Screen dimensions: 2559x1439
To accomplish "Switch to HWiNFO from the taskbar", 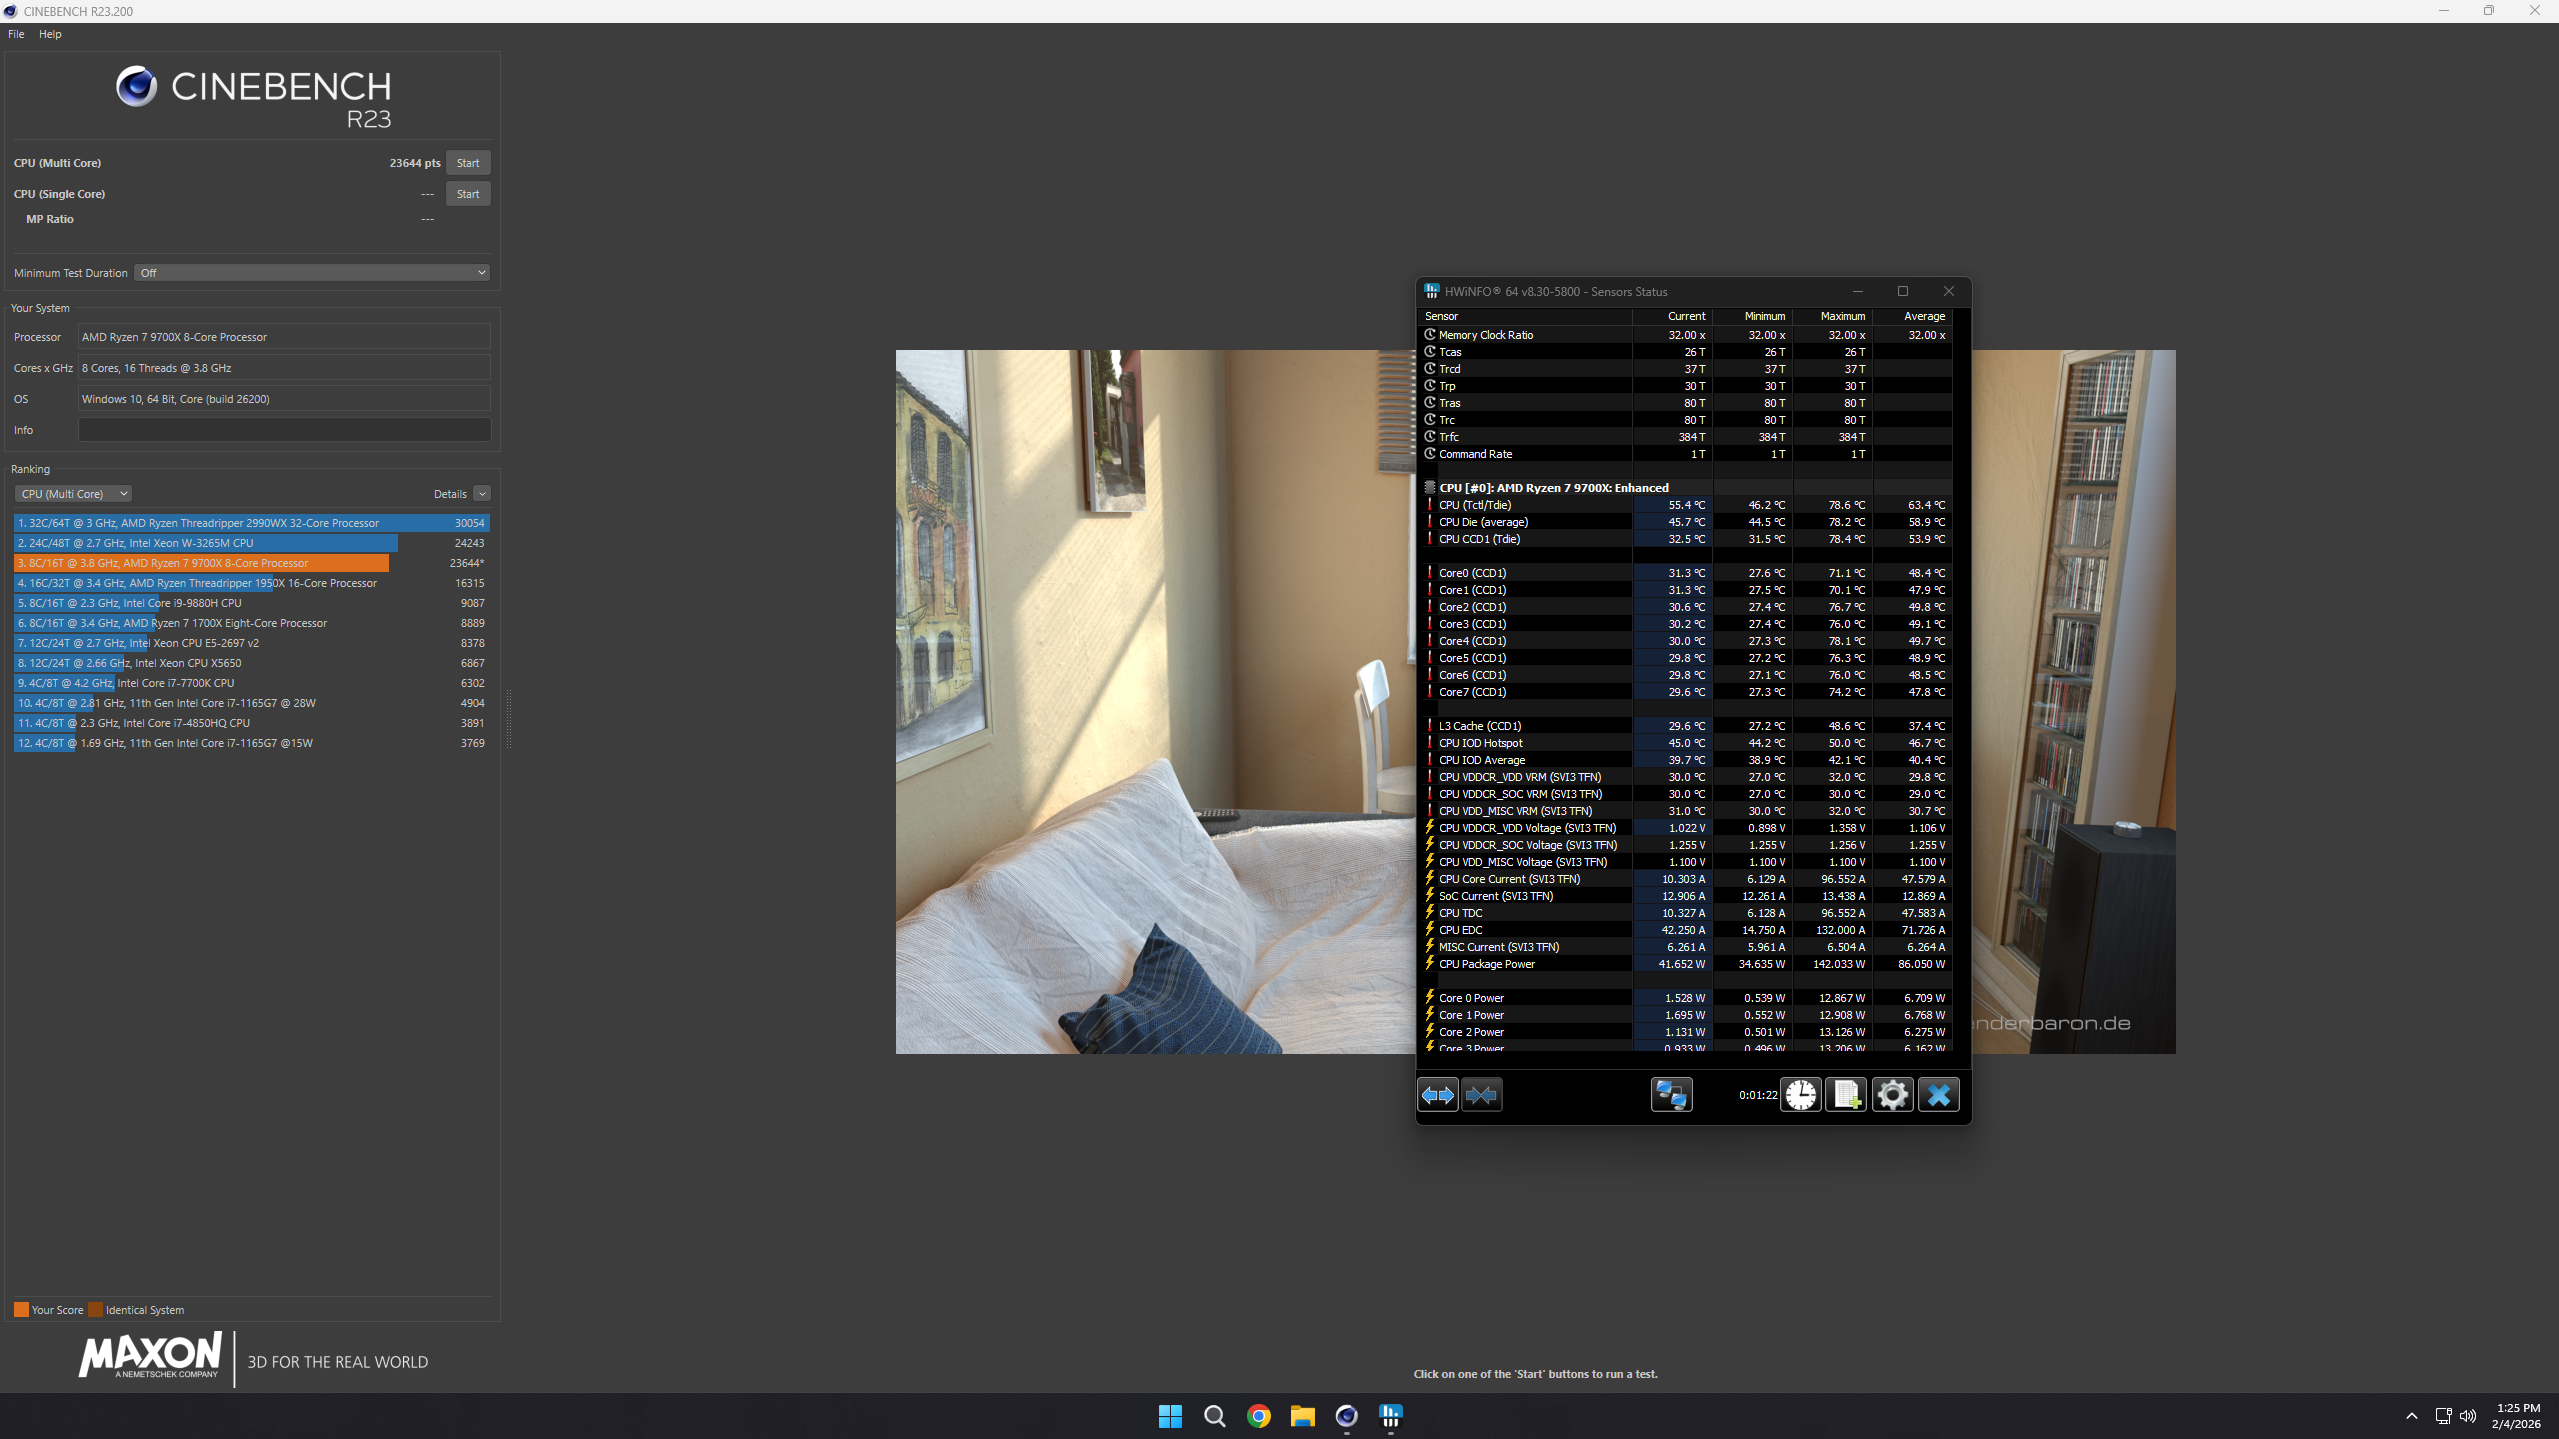I will pyautogui.click(x=1390, y=1416).
